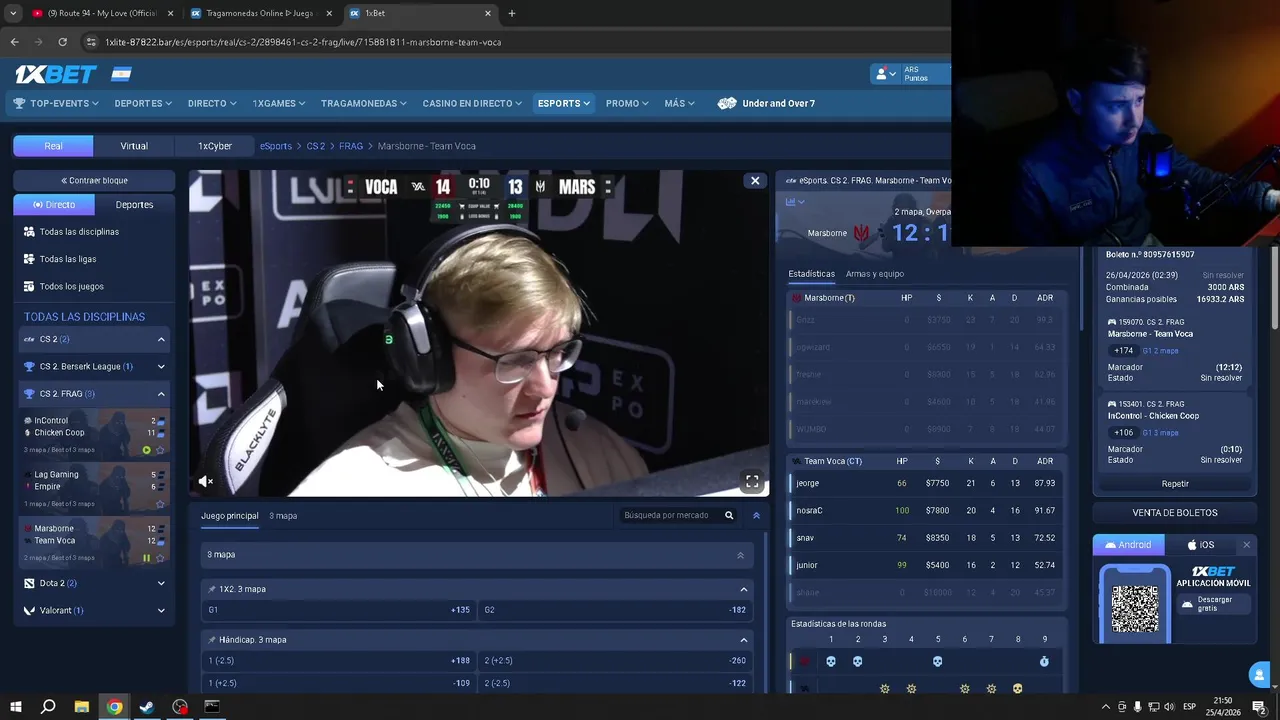Open the TRAGAMONEDAS dropdown menu
The height and width of the screenshot is (720, 1280).
coord(363,103)
